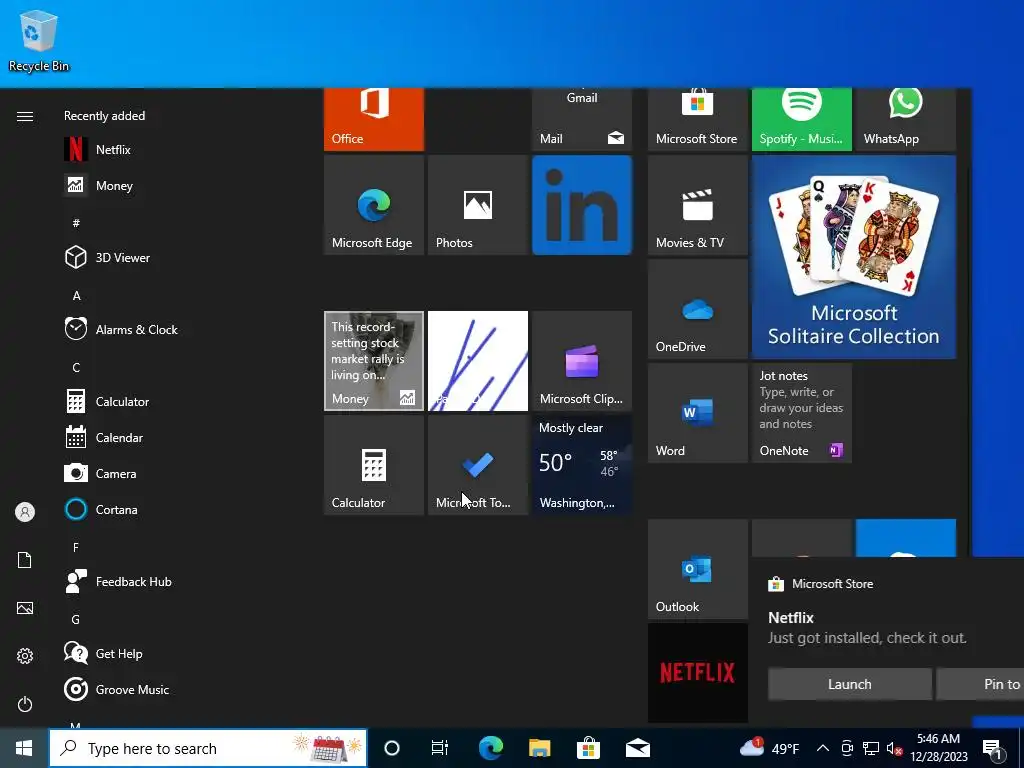Open the clock showing 5:46 AM
1024x768 pixels.
938,748
